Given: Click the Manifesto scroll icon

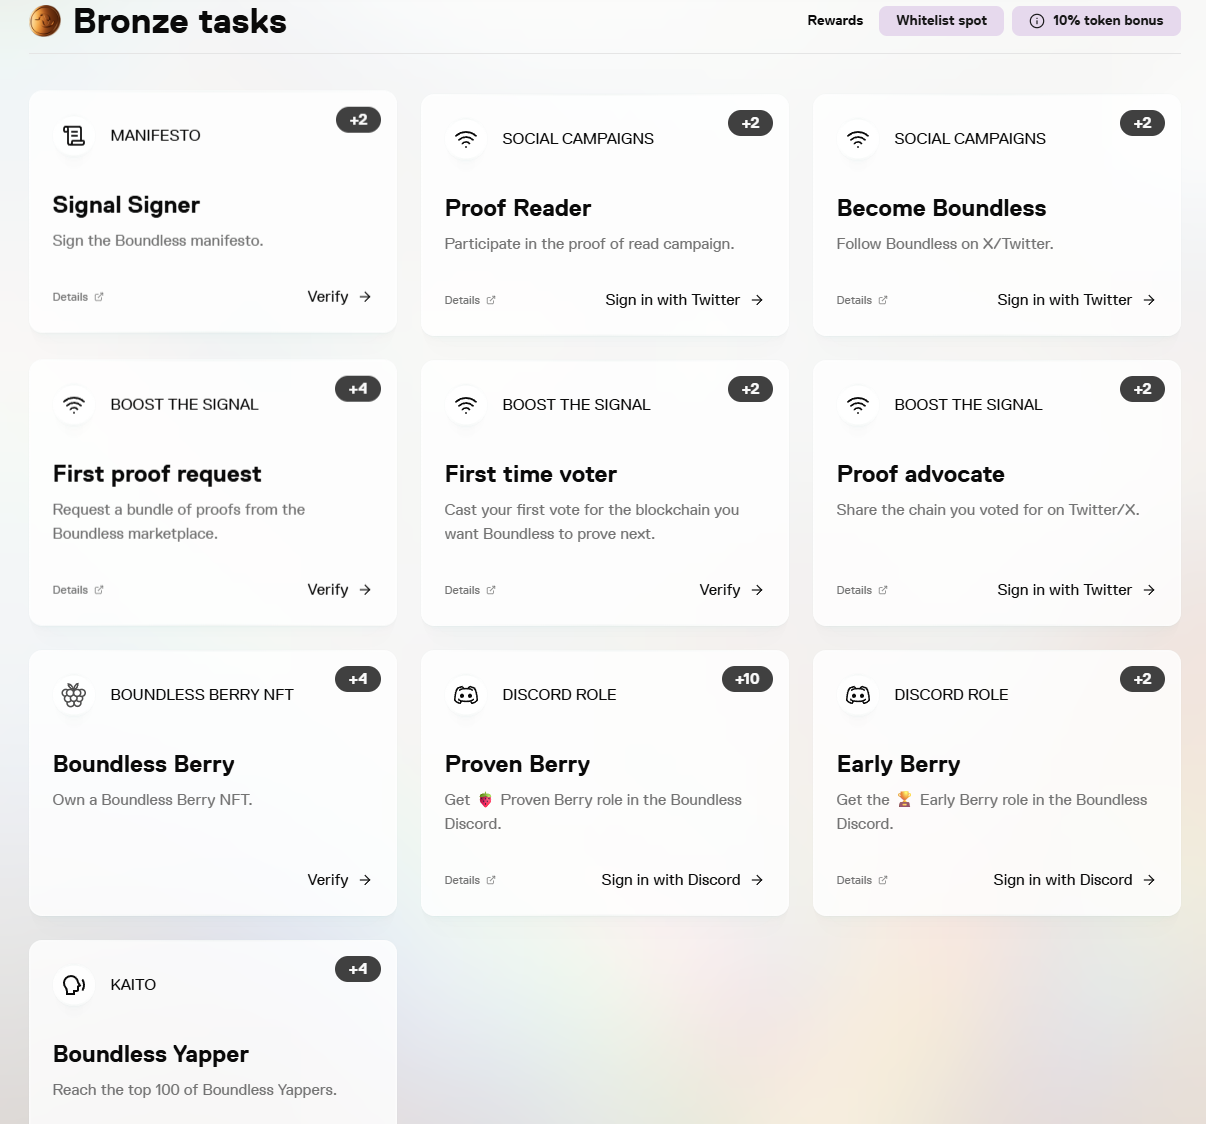Looking at the screenshot, I should pyautogui.click(x=74, y=136).
